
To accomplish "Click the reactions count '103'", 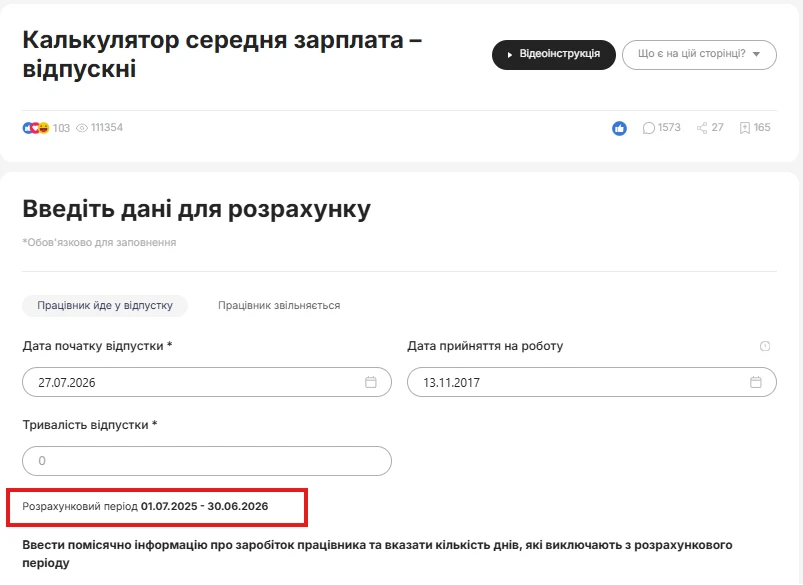I will [x=61, y=128].
